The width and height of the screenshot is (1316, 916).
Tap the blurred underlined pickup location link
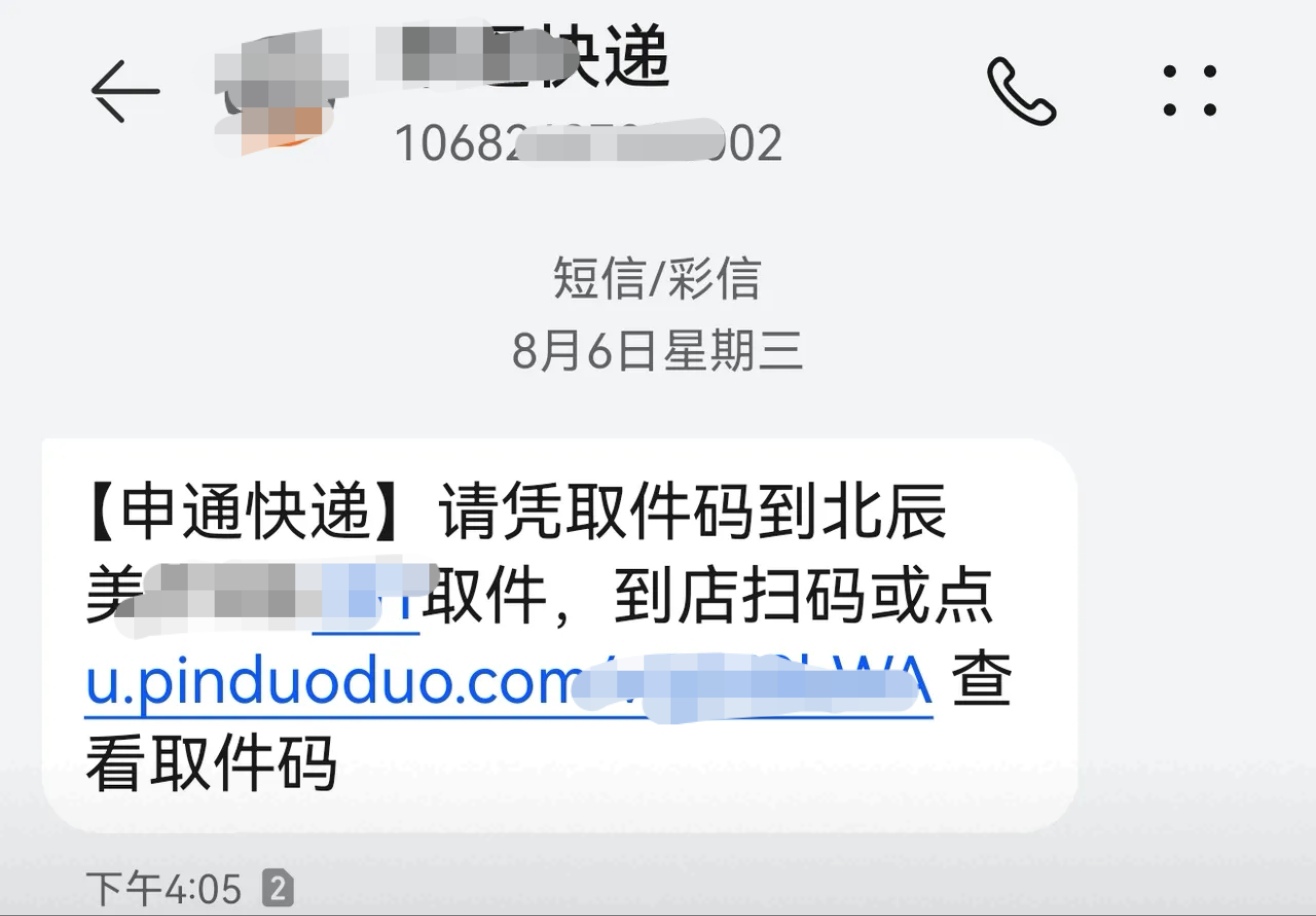coord(366,600)
